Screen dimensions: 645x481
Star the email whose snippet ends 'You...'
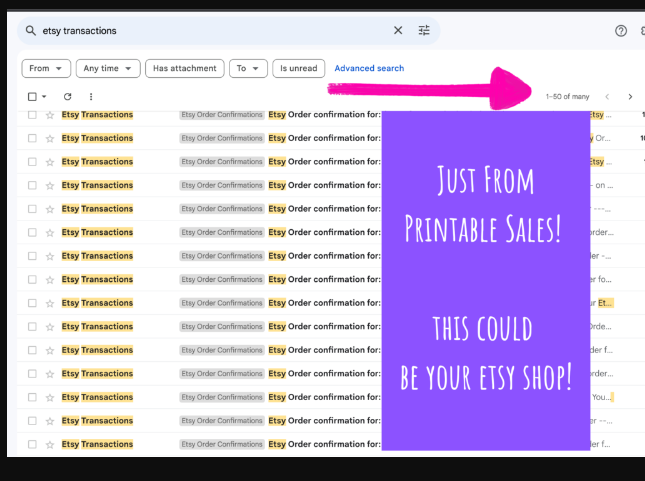point(50,397)
